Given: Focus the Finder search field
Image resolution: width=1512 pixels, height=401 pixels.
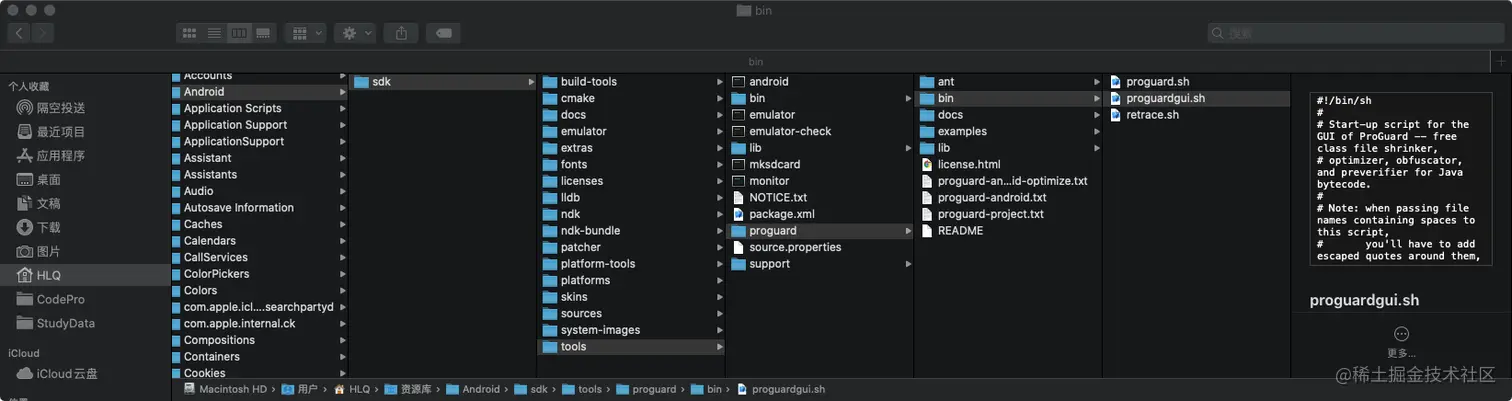Looking at the screenshot, I should 1355,33.
